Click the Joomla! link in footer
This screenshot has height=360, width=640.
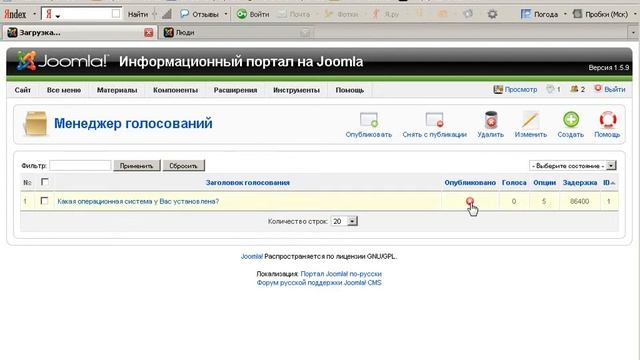pyautogui.click(x=251, y=256)
